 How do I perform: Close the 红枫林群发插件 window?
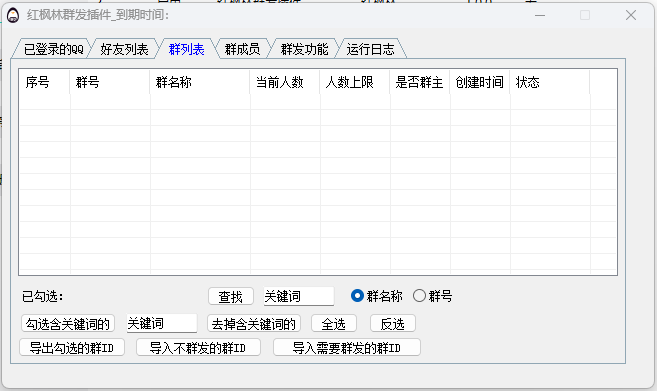[631, 16]
